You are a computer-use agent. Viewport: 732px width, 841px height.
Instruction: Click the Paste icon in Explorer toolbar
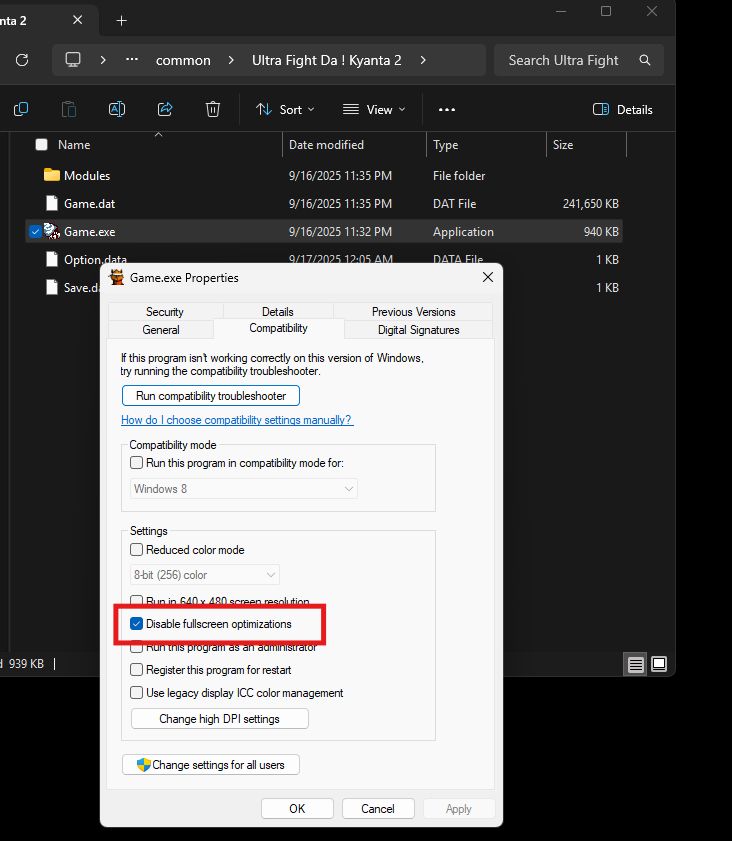pyautogui.click(x=69, y=109)
